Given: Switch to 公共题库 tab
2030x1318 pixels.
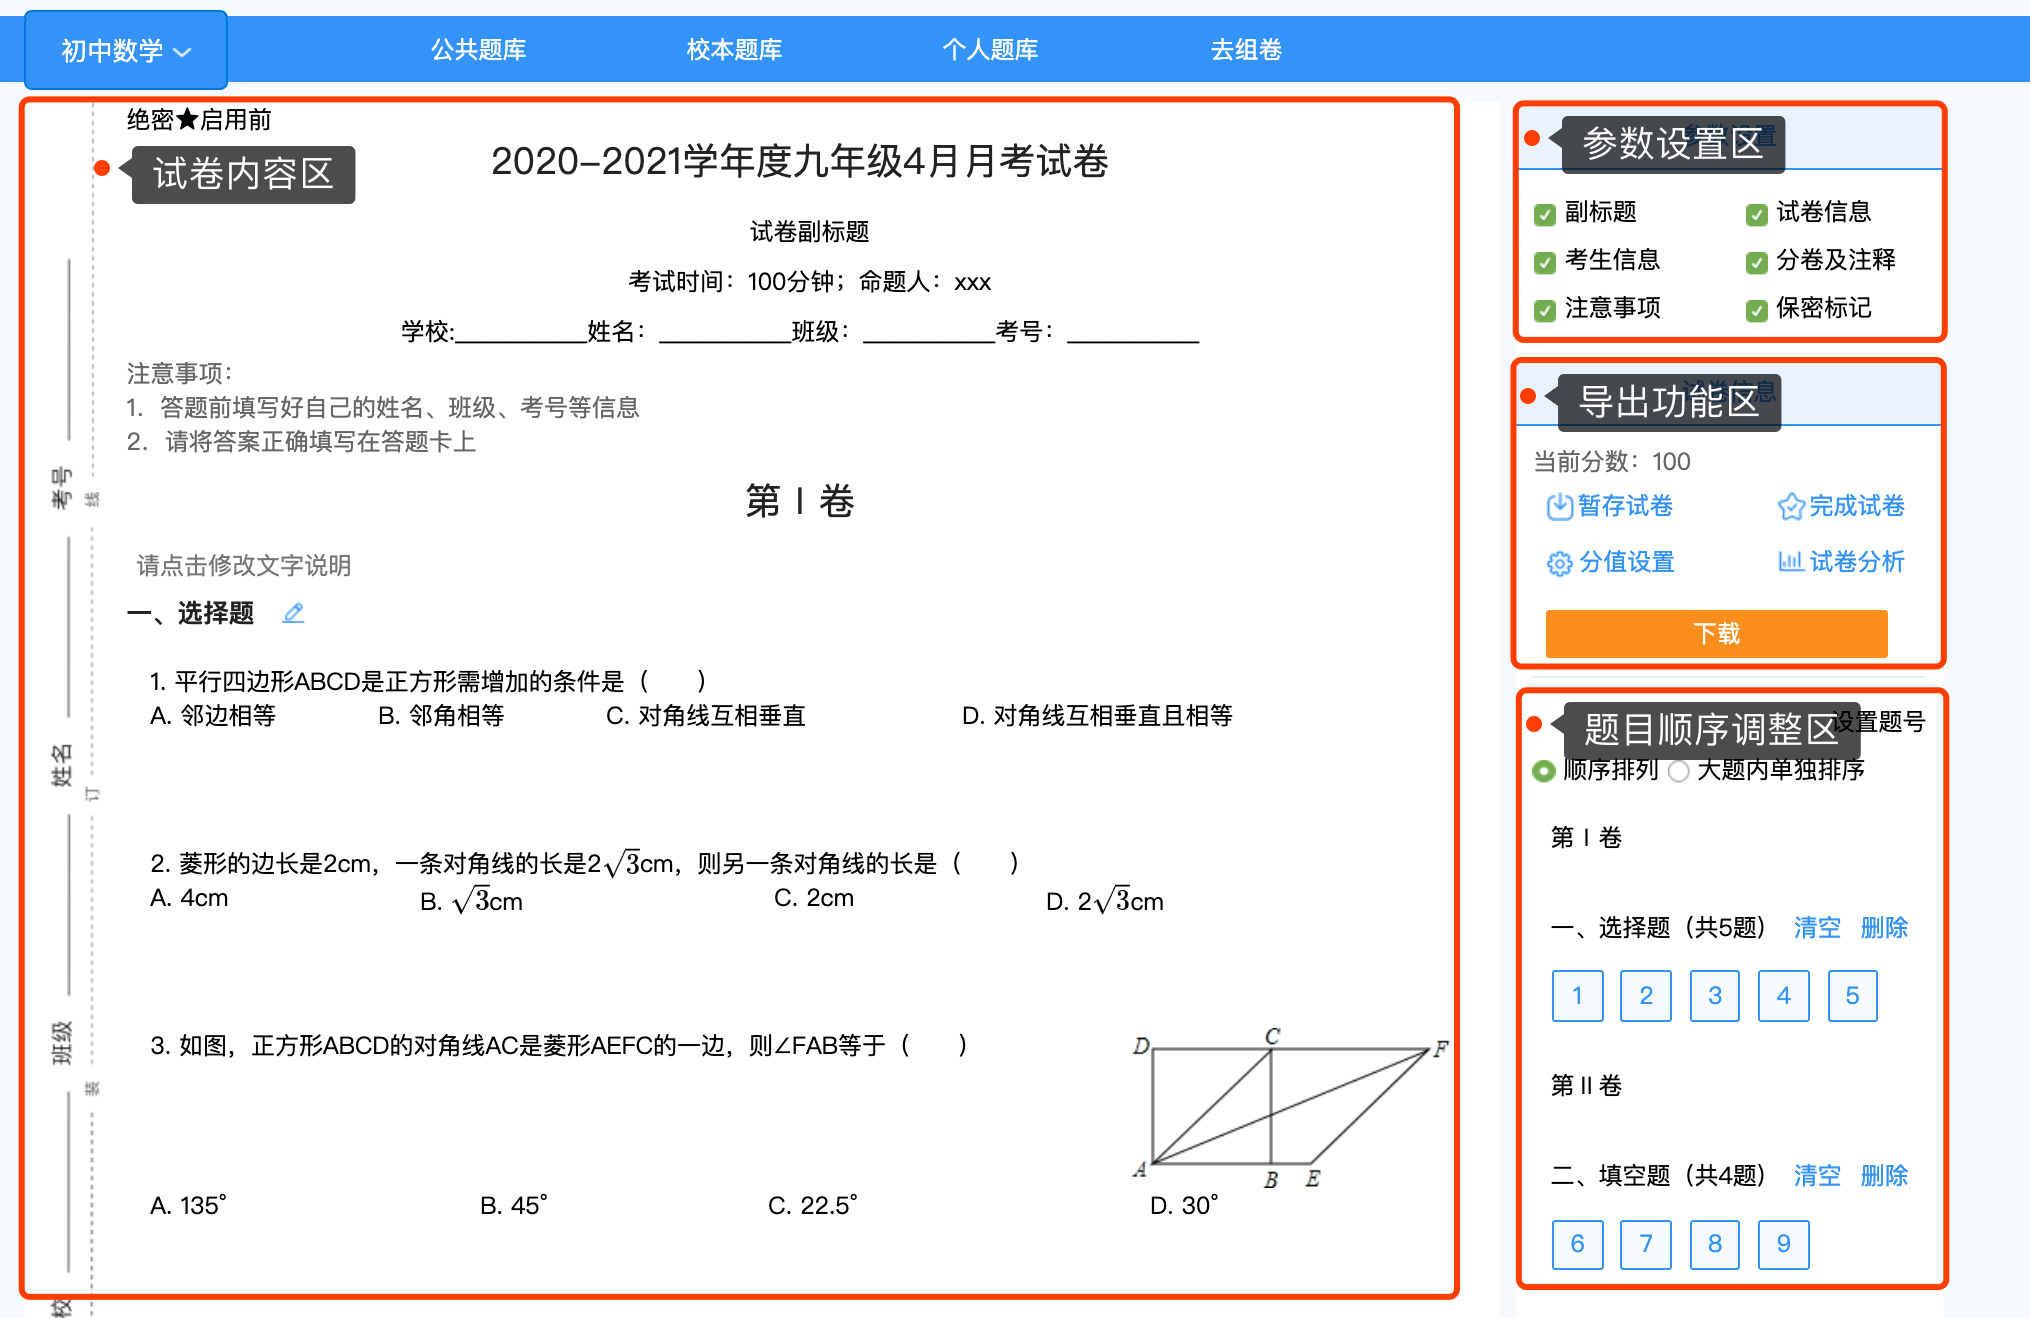Looking at the screenshot, I should click(x=478, y=50).
